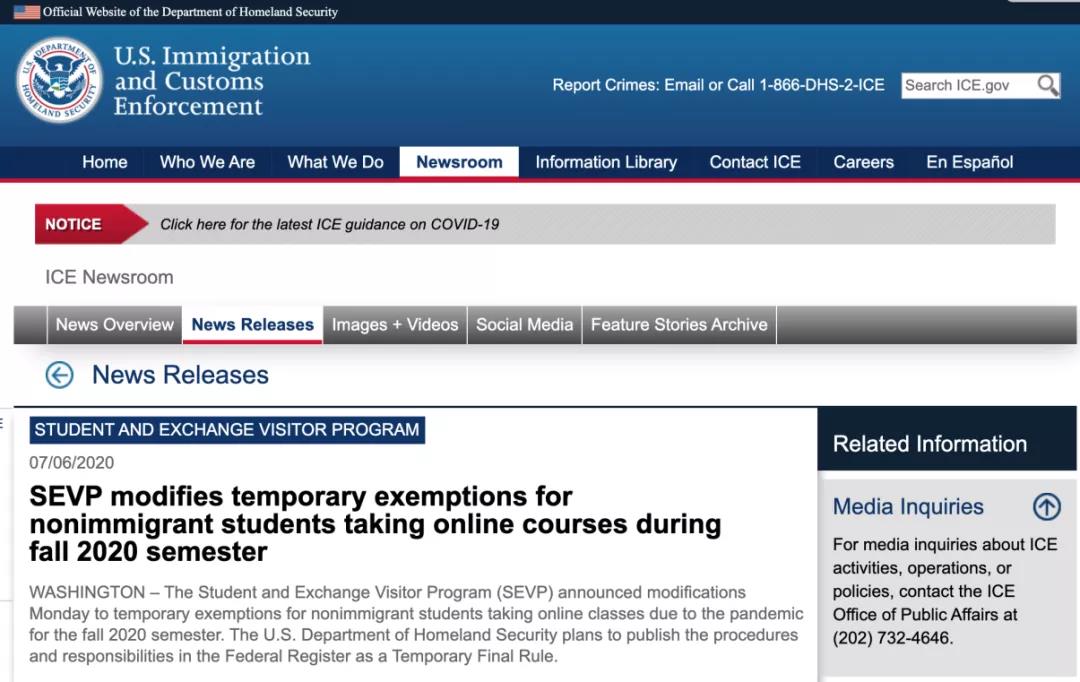The width and height of the screenshot is (1080, 682).
Task: Open the Who We Are menu
Action: [x=207, y=162]
